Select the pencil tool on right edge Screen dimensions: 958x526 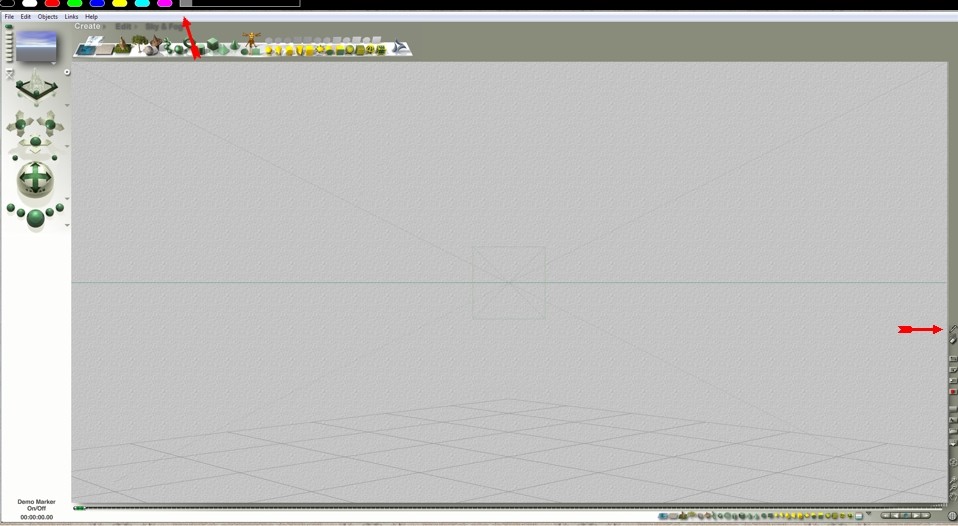(953, 329)
